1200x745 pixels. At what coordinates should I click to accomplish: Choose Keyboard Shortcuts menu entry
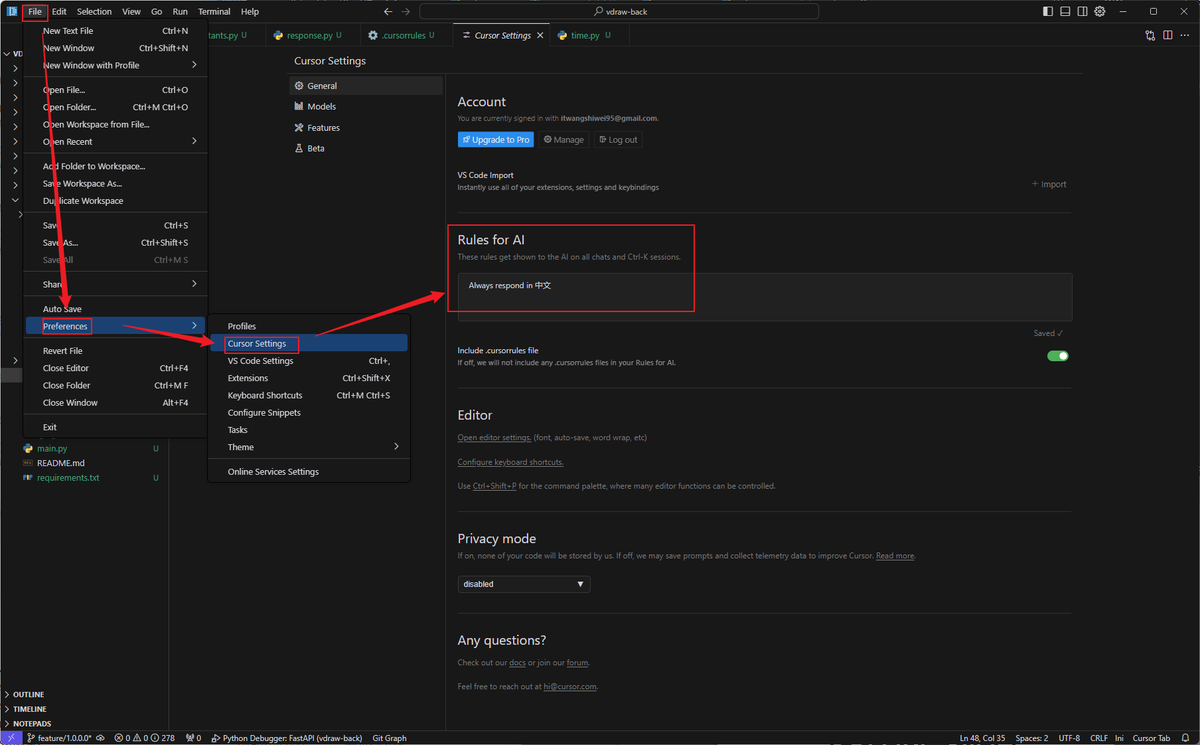click(x=309, y=395)
